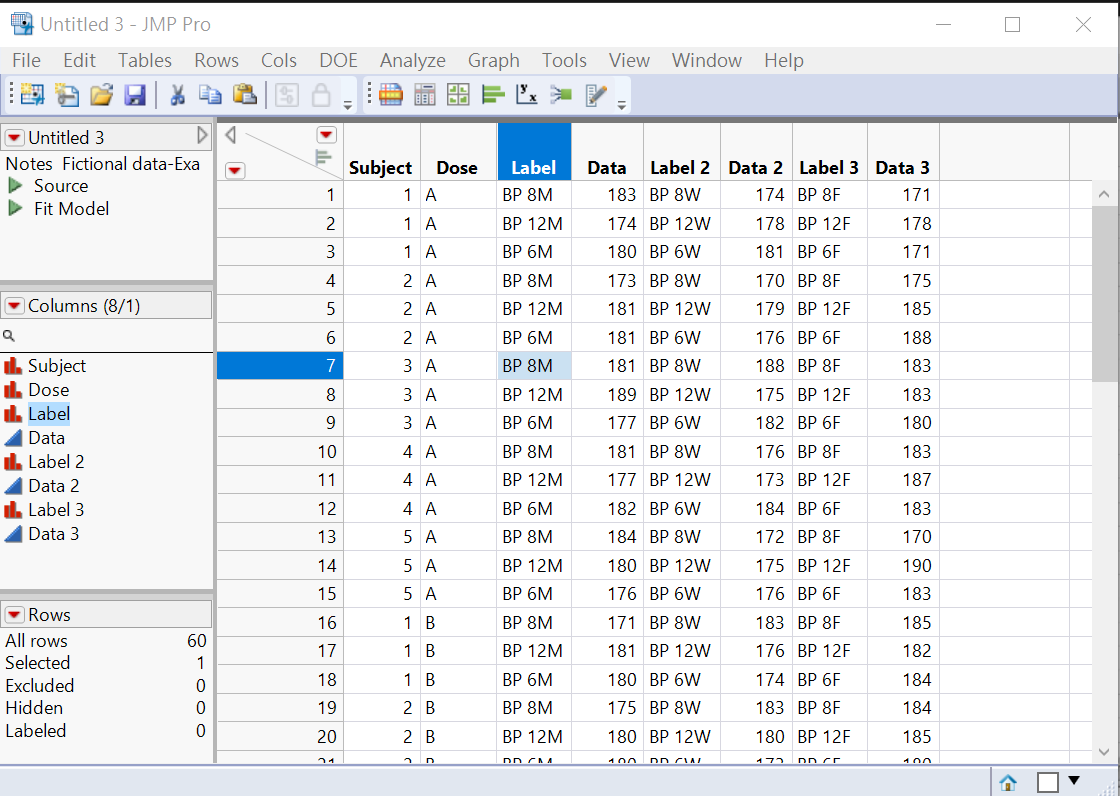
Task: Launch Fit Y by X toolbar icon
Action: coord(527,95)
